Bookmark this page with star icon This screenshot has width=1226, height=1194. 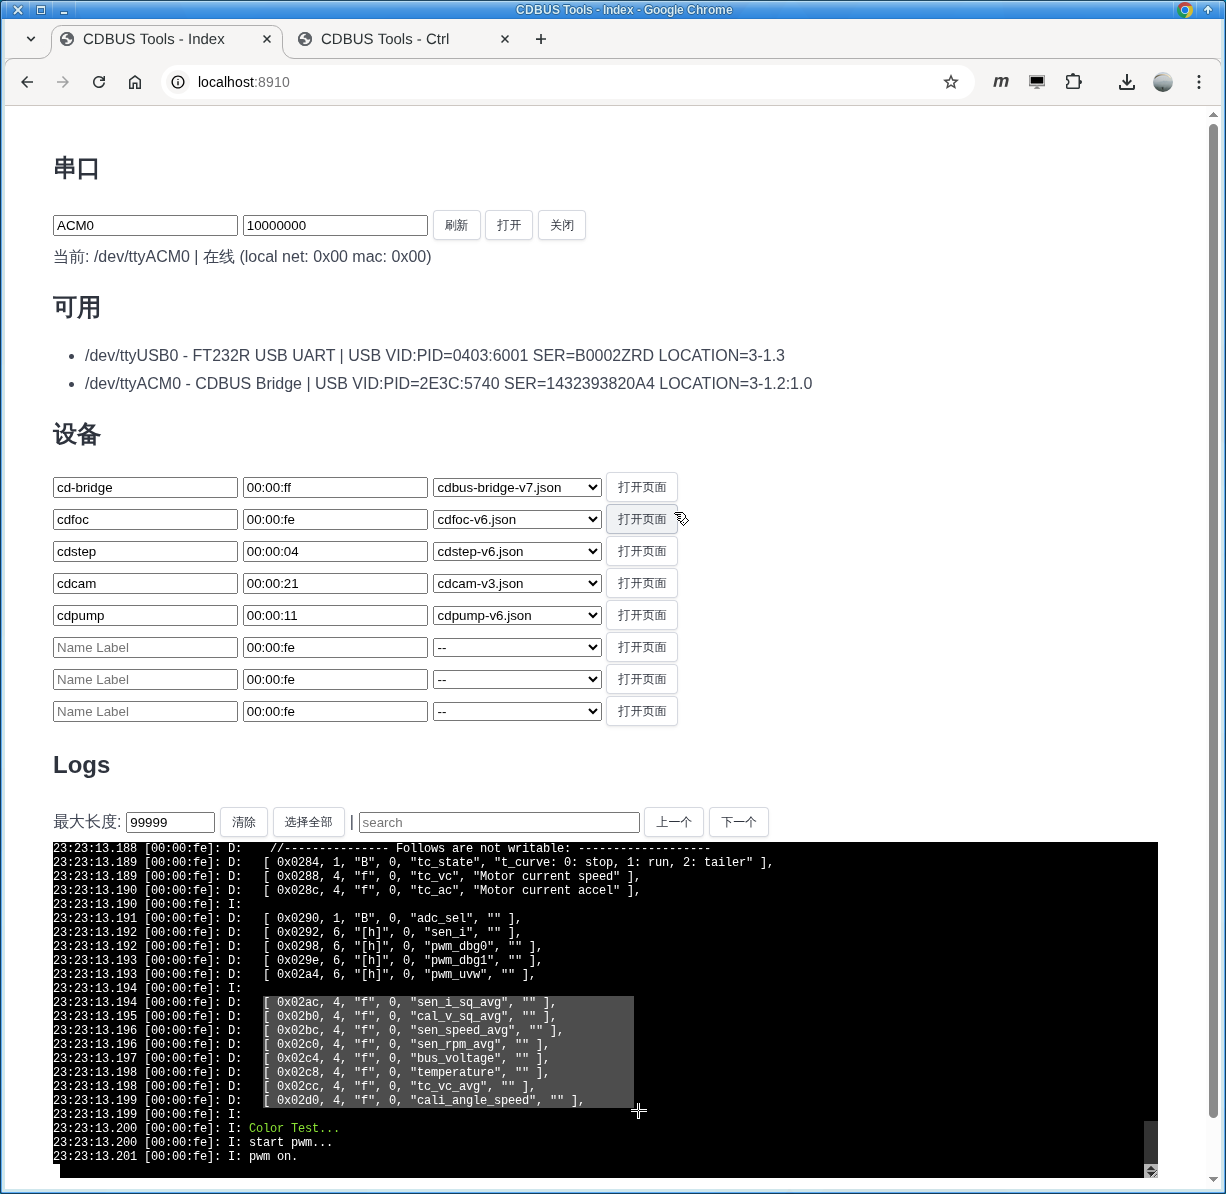coord(950,82)
